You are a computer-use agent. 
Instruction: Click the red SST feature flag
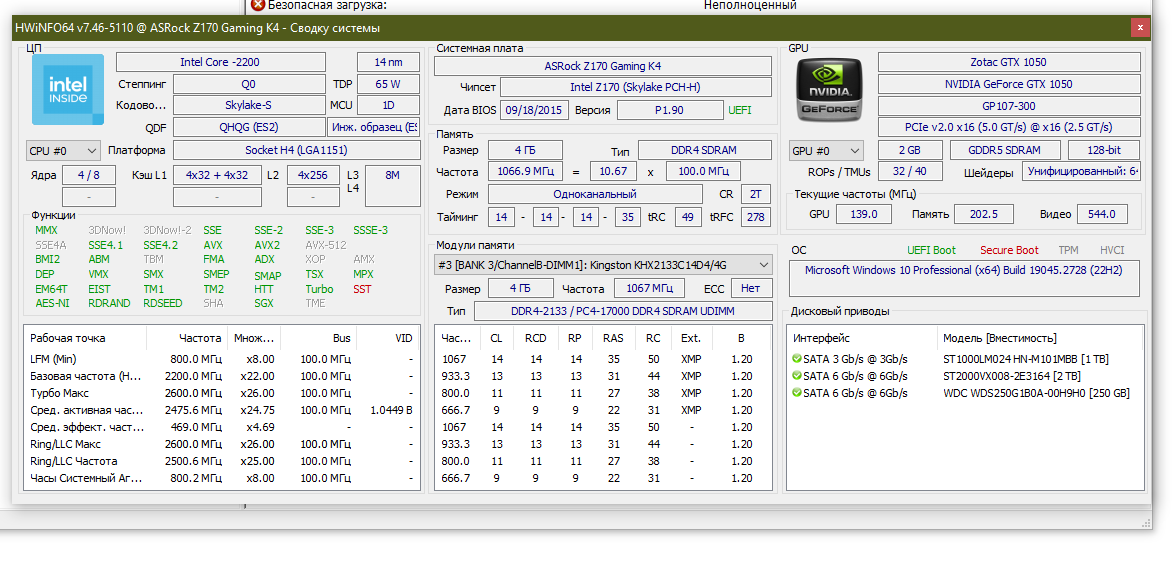click(362, 288)
